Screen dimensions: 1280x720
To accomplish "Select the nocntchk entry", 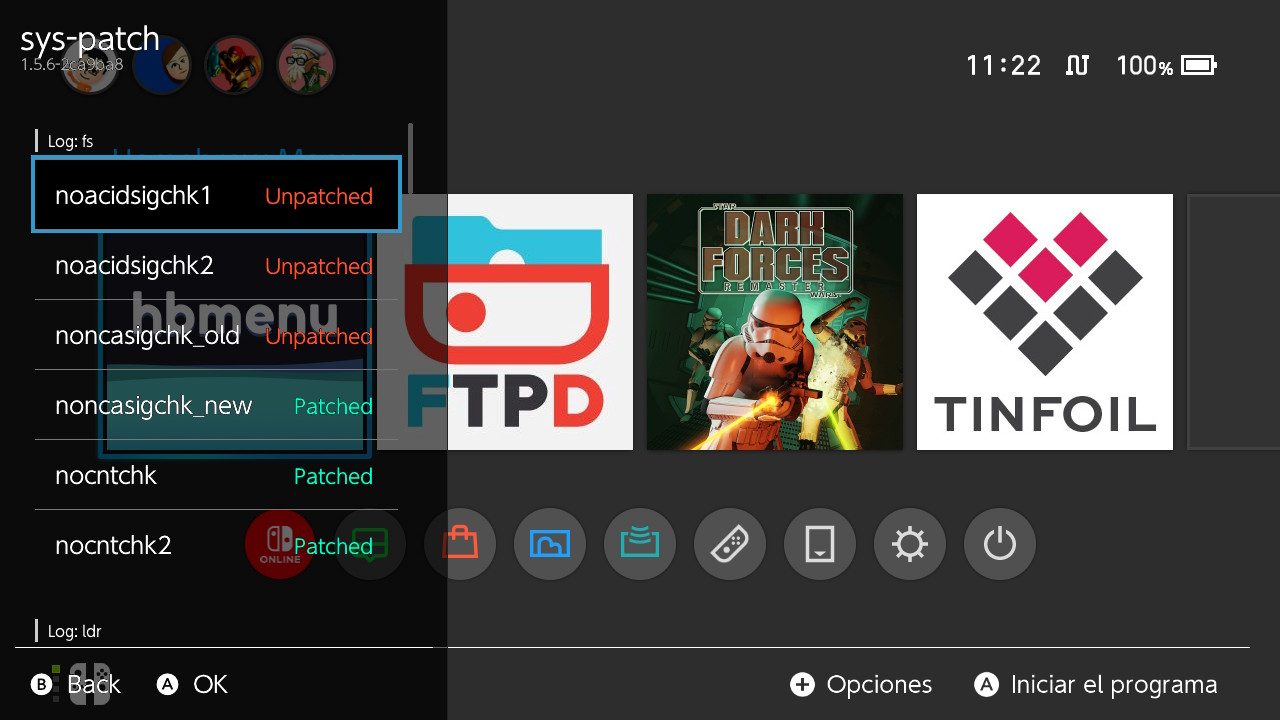I will pyautogui.click(x=216, y=476).
